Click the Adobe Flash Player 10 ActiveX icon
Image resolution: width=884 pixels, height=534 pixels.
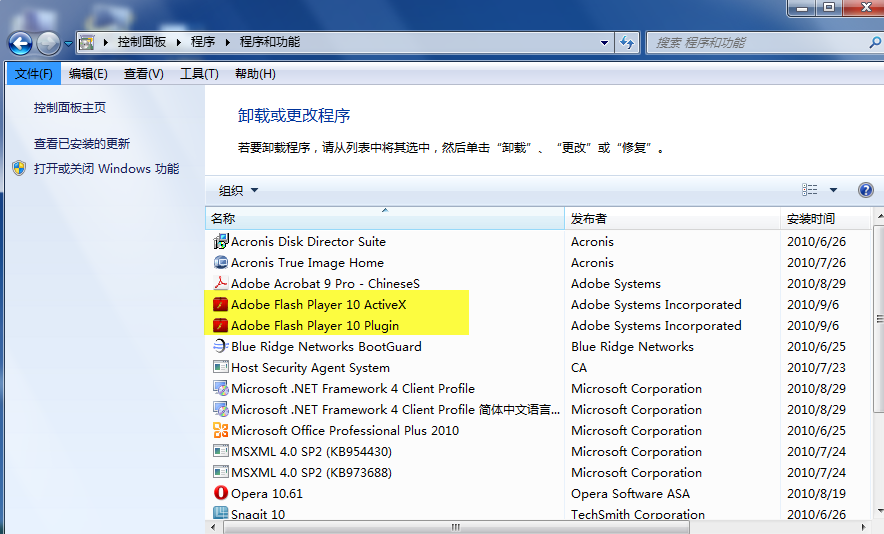[221, 304]
